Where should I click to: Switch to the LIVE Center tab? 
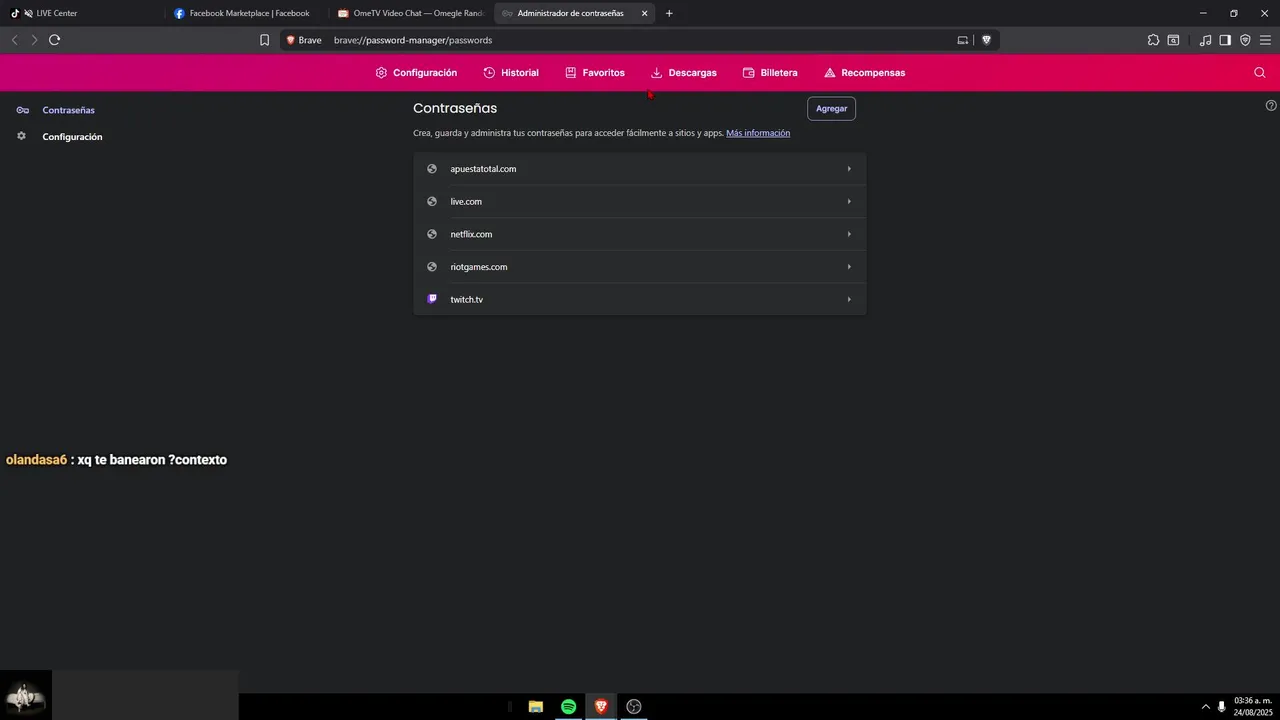click(x=80, y=13)
